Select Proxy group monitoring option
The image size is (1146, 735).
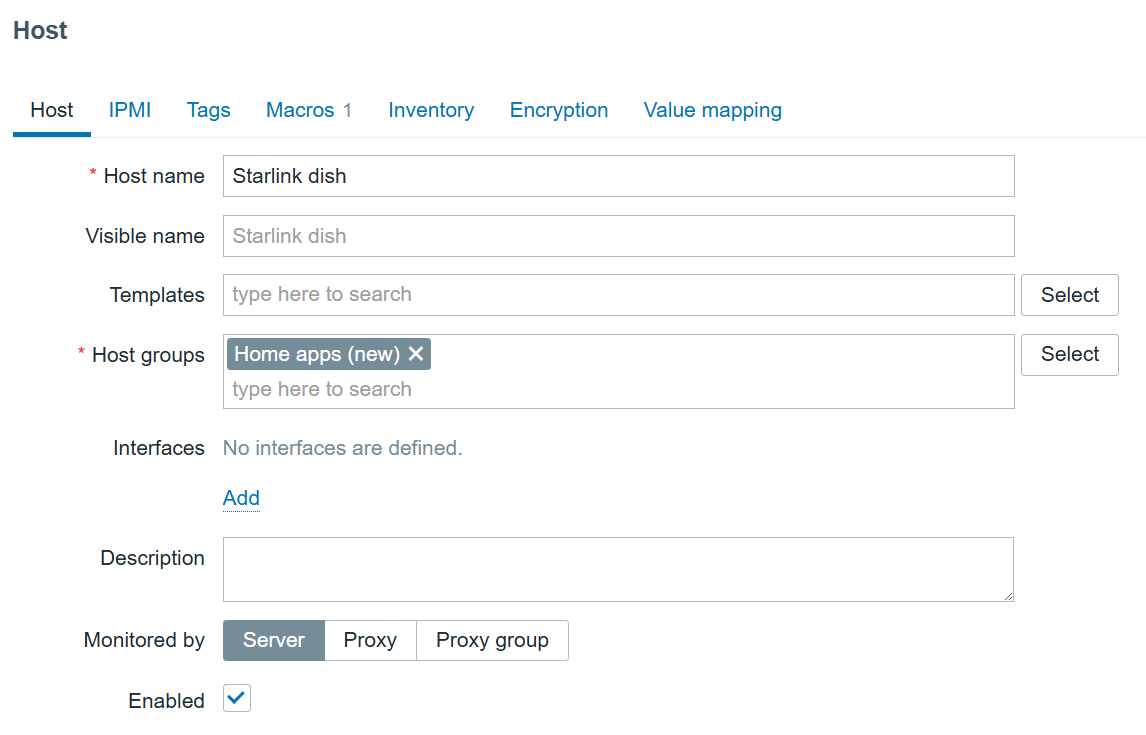point(492,640)
